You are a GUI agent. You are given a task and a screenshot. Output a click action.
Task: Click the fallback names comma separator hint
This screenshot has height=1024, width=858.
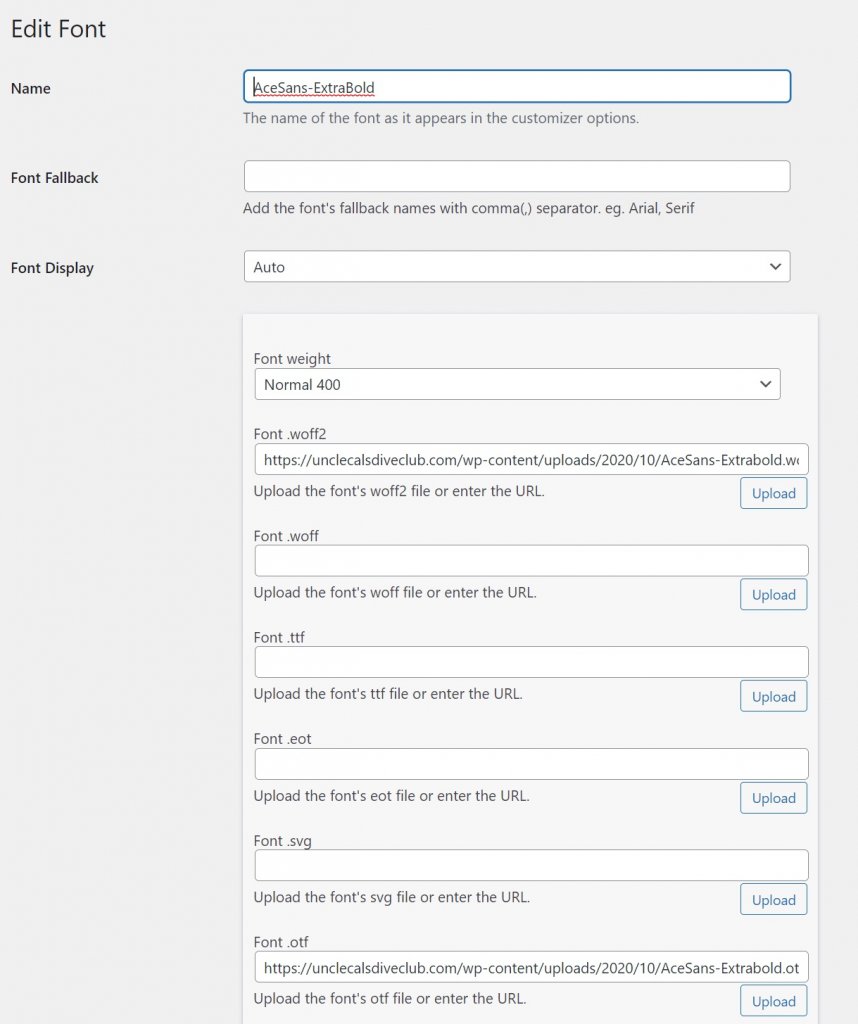468,208
